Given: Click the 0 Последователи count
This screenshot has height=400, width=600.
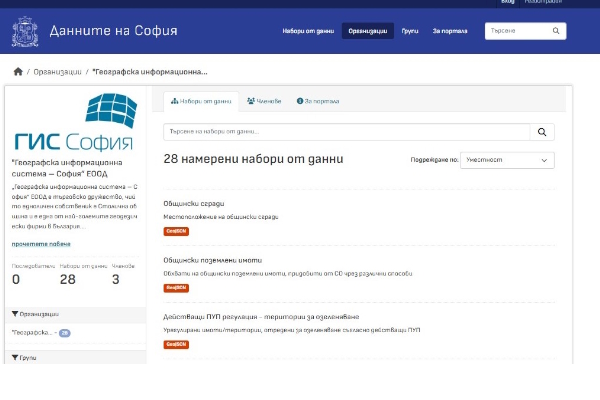Looking at the screenshot, I should tap(16, 279).
